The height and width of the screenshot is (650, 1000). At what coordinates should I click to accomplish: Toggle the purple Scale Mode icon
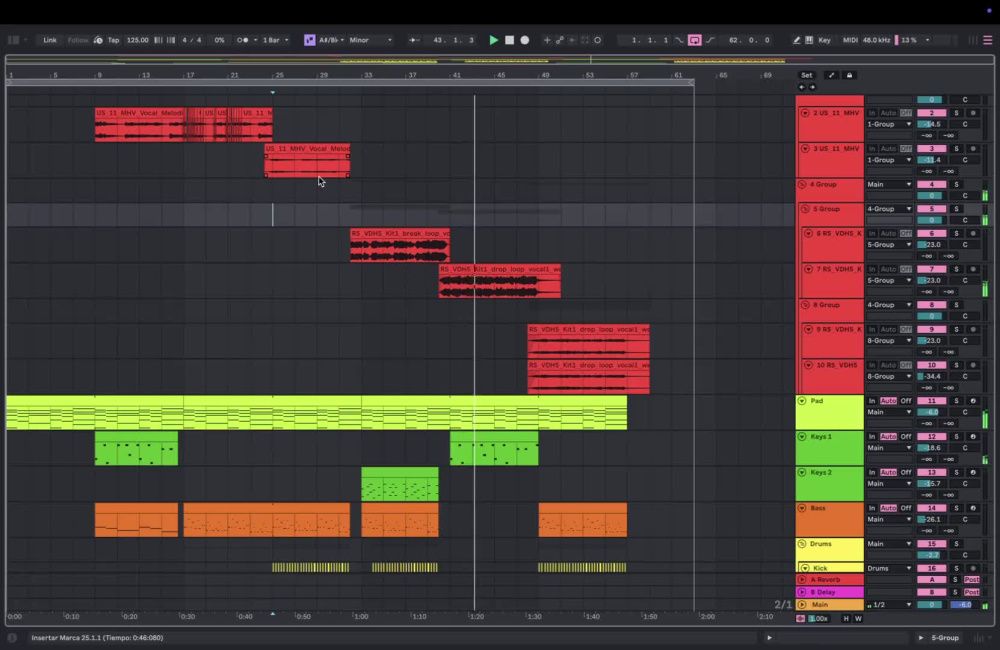(309, 40)
